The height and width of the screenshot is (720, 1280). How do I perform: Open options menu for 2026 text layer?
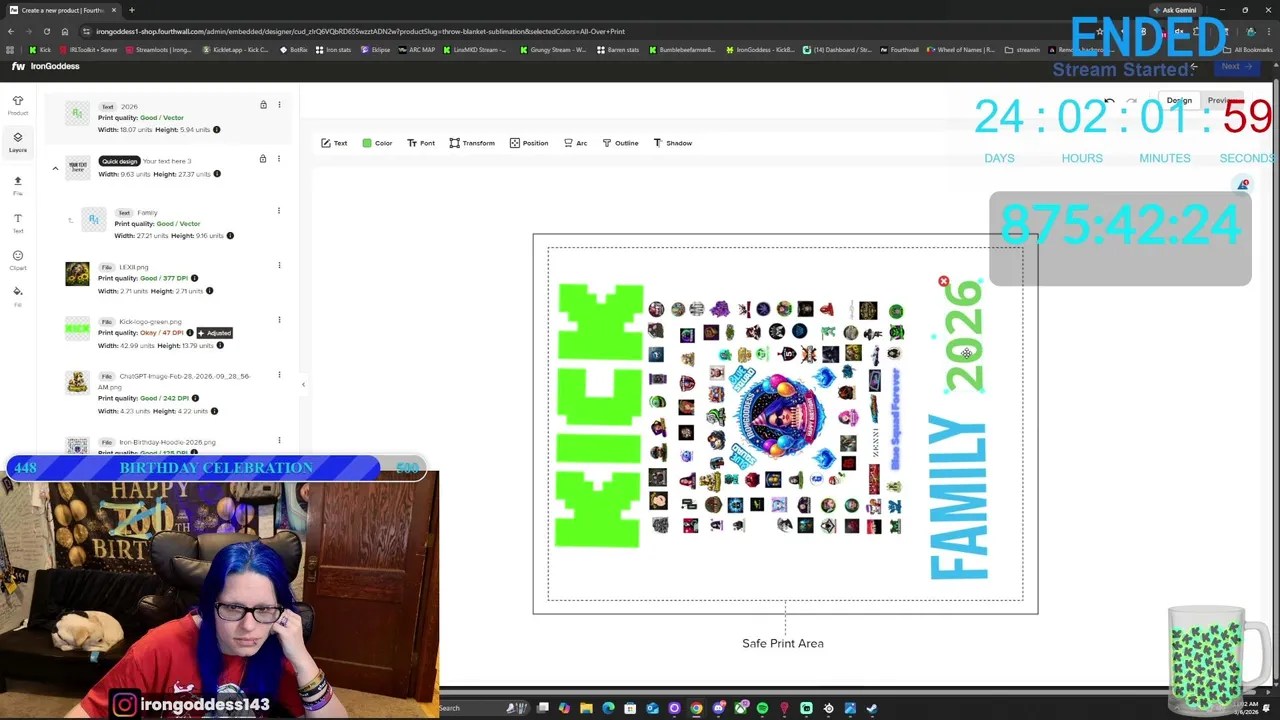(279, 105)
